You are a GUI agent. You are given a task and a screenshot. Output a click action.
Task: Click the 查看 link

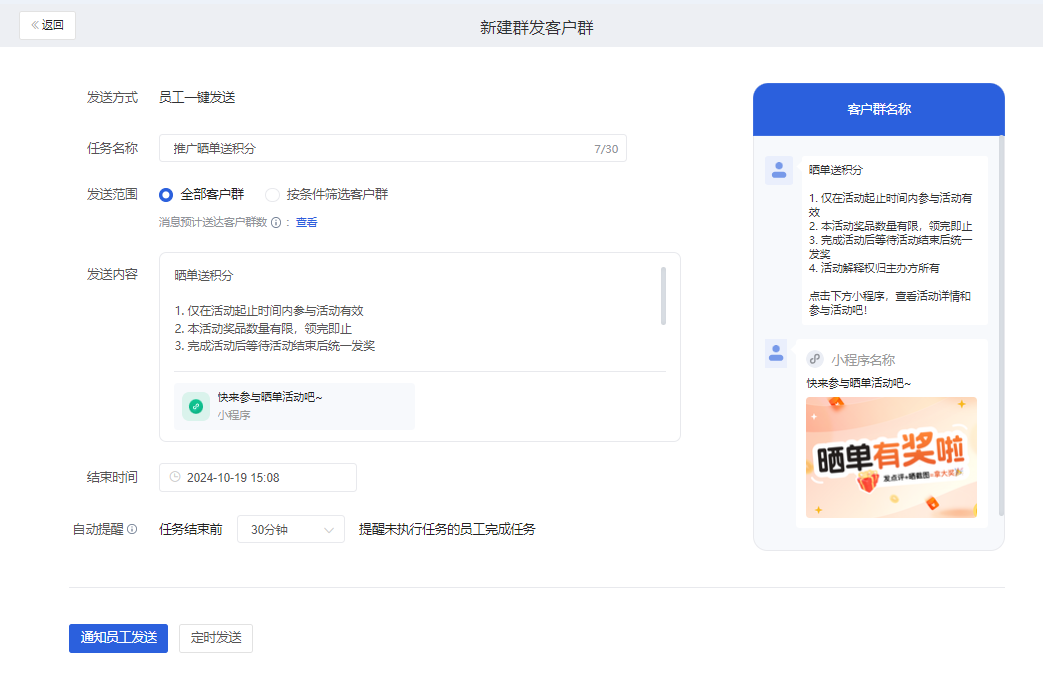click(307, 222)
